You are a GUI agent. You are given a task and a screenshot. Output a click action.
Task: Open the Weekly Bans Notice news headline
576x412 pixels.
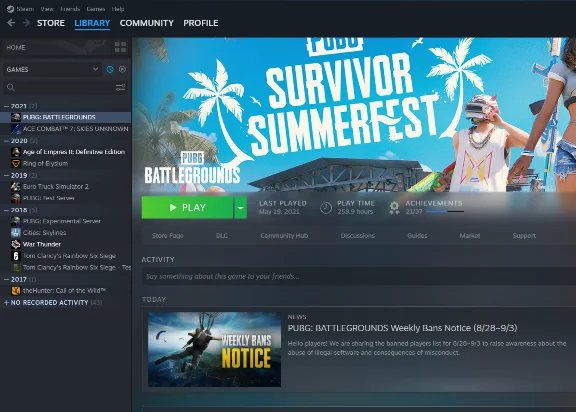[402, 328]
